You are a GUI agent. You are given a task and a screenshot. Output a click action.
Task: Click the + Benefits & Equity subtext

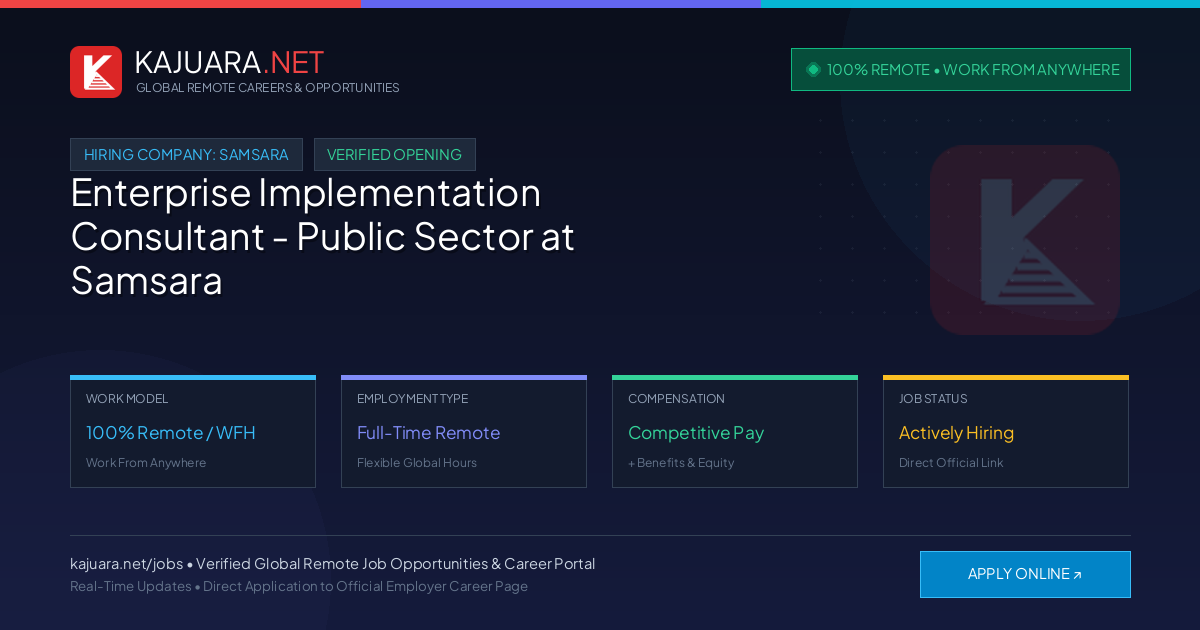(x=681, y=463)
